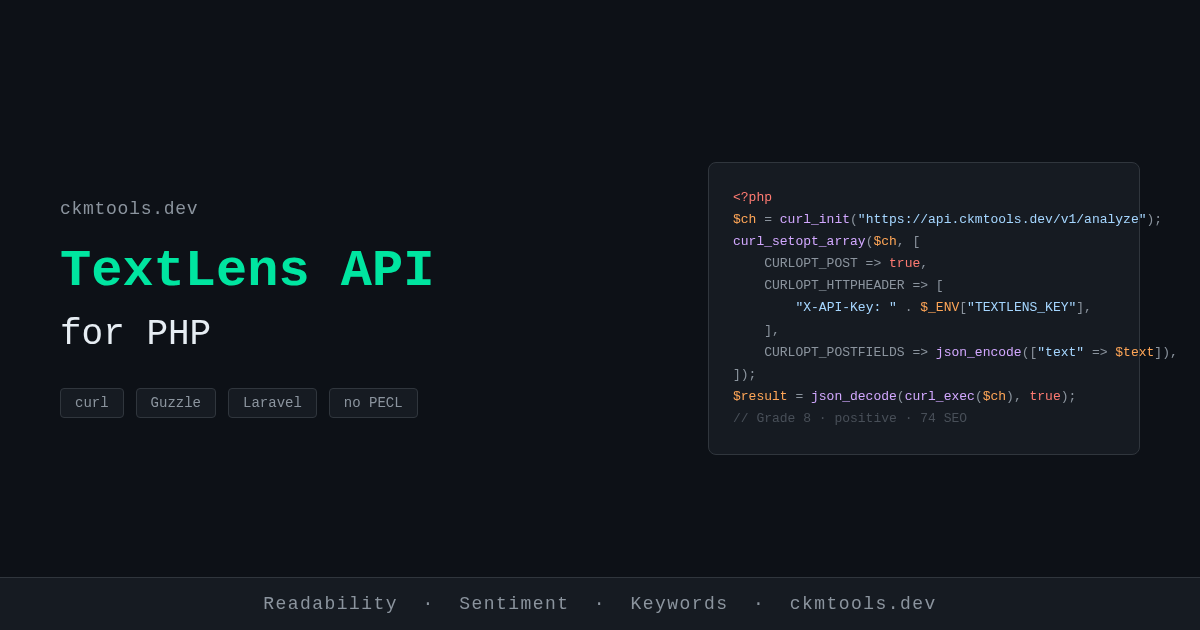Click the curl tag
Image resolution: width=1200 pixels, height=630 pixels.
pyautogui.click(x=92, y=403)
